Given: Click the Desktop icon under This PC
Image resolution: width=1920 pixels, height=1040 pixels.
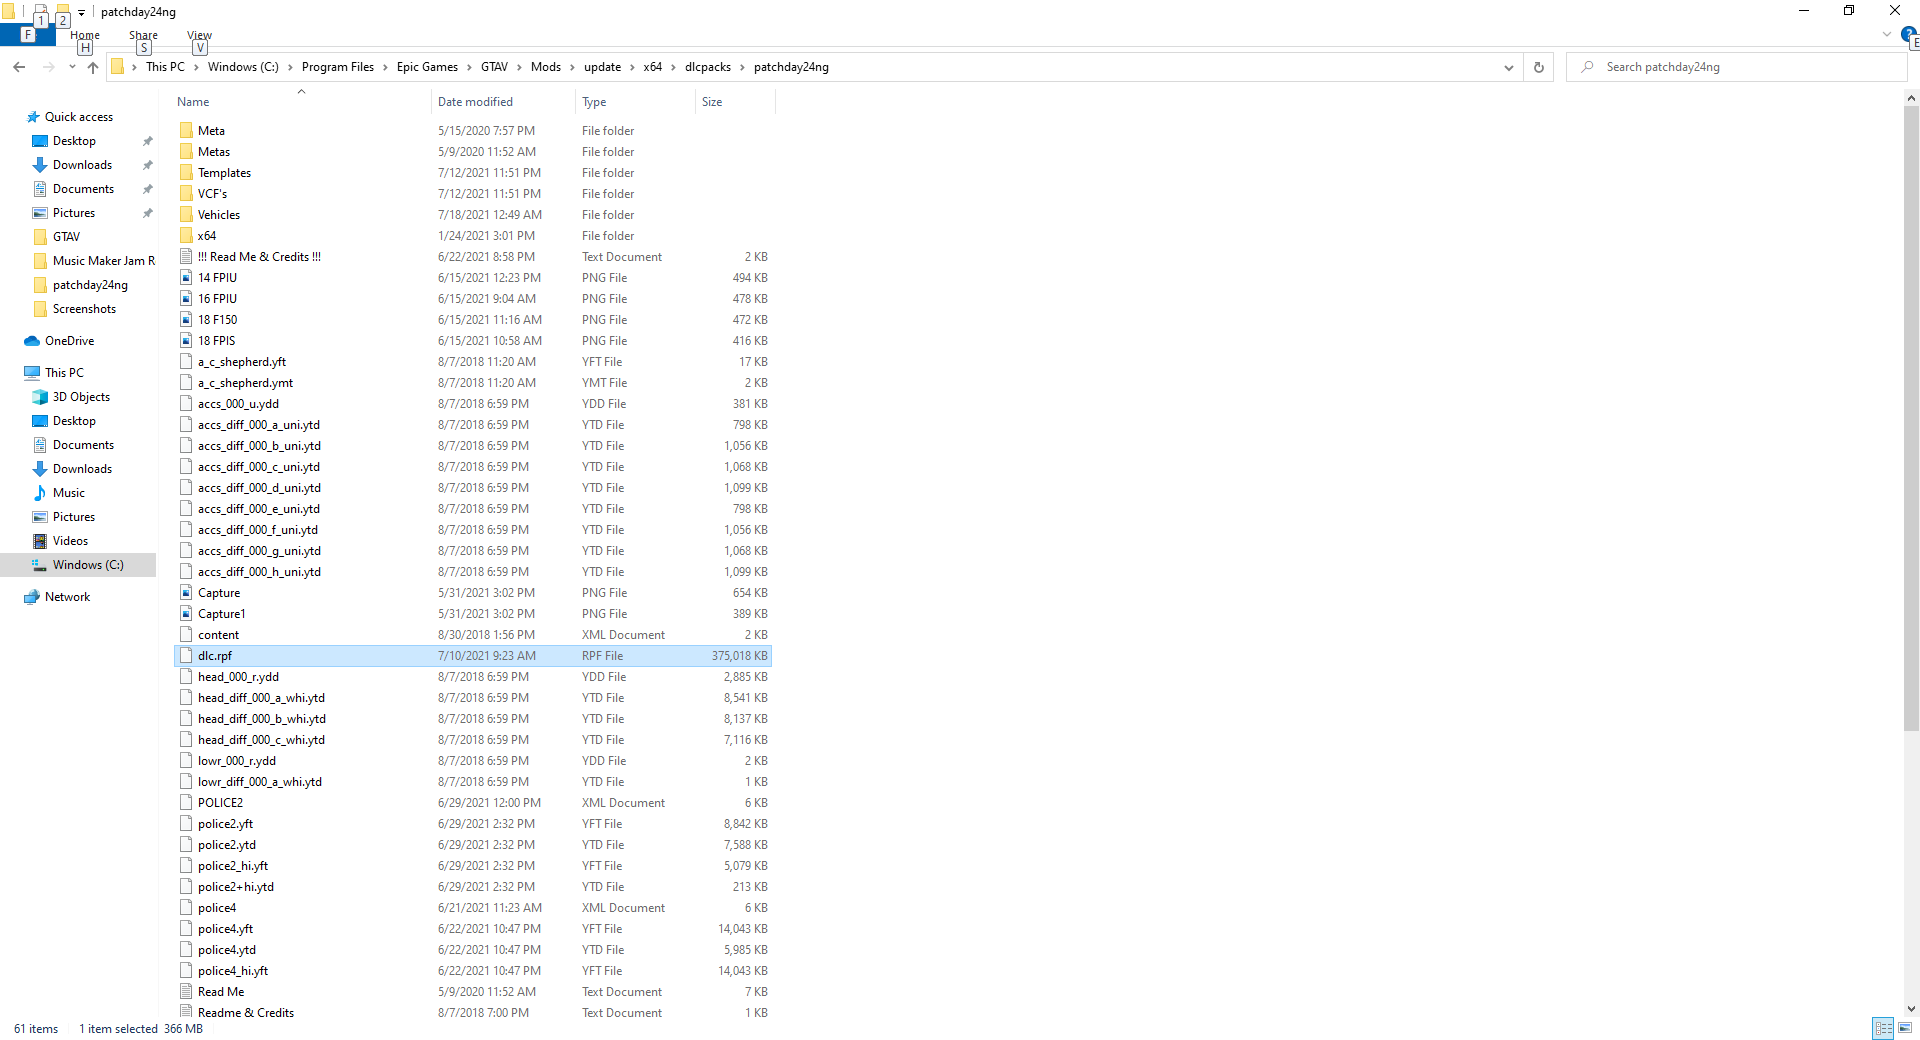Looking at the screenshot, I should tap(40, 421).
